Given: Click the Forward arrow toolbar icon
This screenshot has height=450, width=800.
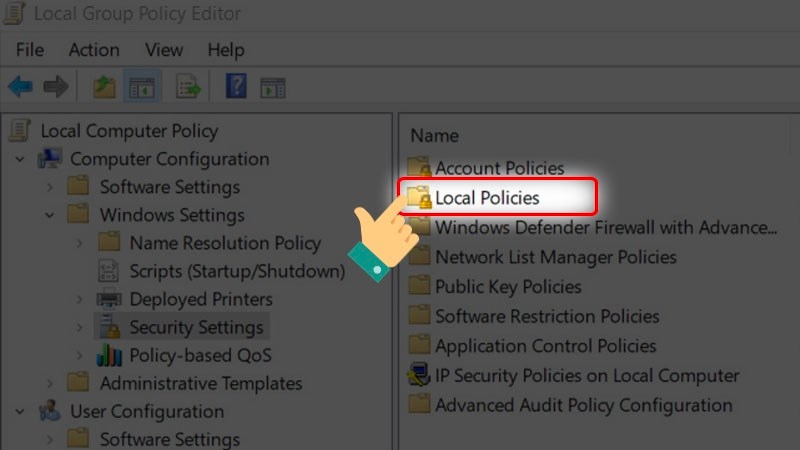Looking at the screenshot, I should 56,88.
